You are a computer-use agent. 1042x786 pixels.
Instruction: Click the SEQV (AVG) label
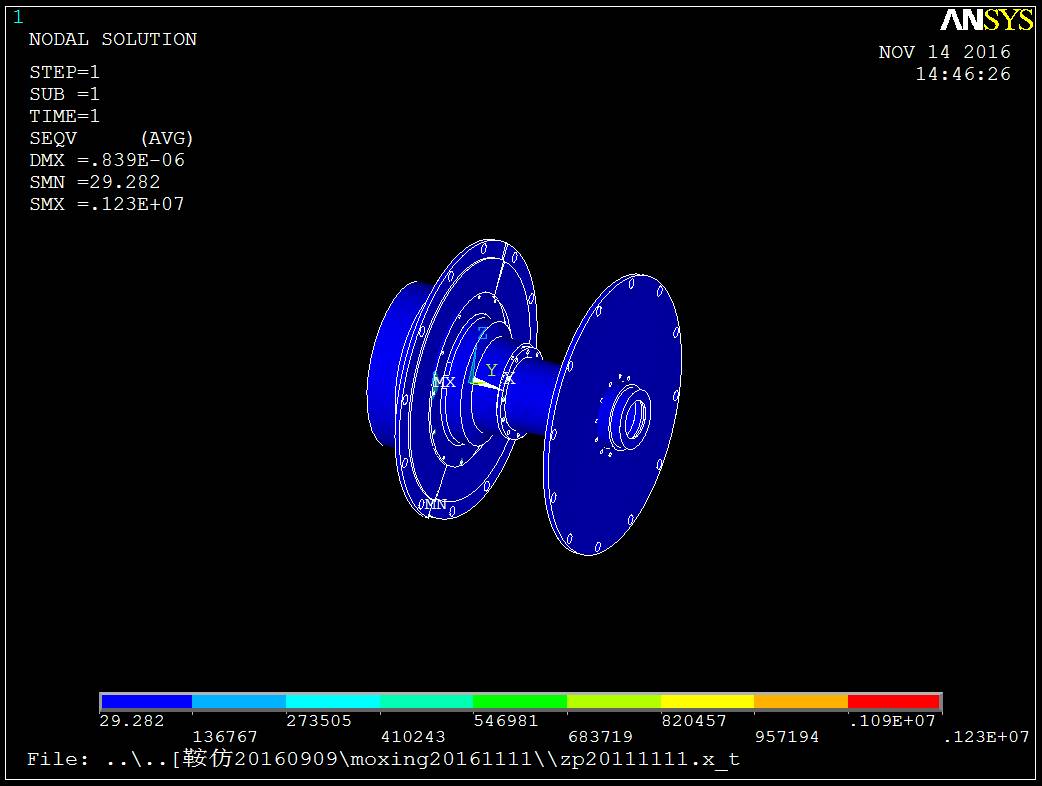pos(111,138)
